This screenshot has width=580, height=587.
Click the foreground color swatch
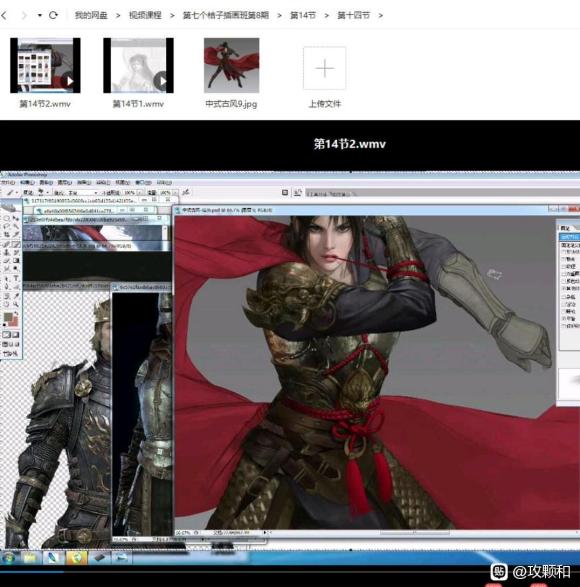click(8, 318)
